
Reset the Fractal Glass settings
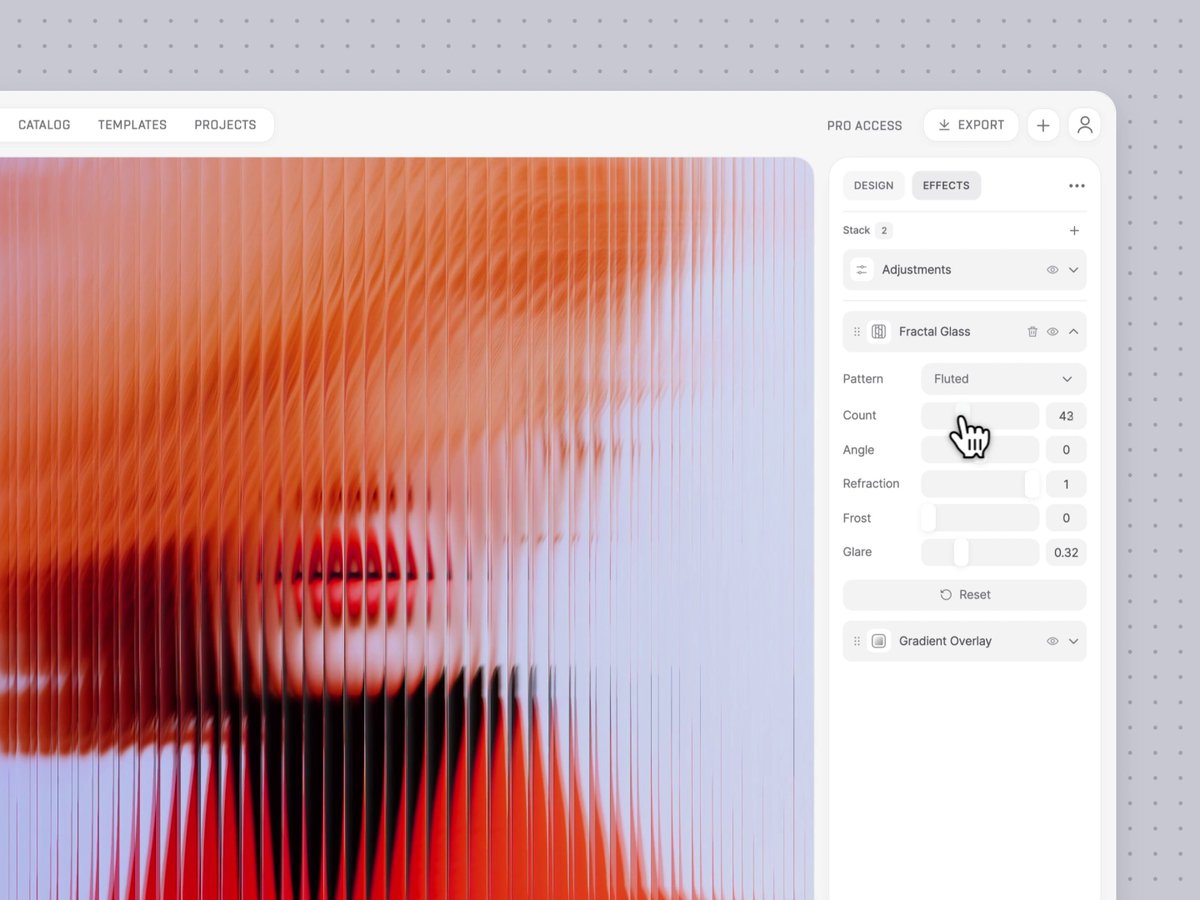(x=965, y=595)
